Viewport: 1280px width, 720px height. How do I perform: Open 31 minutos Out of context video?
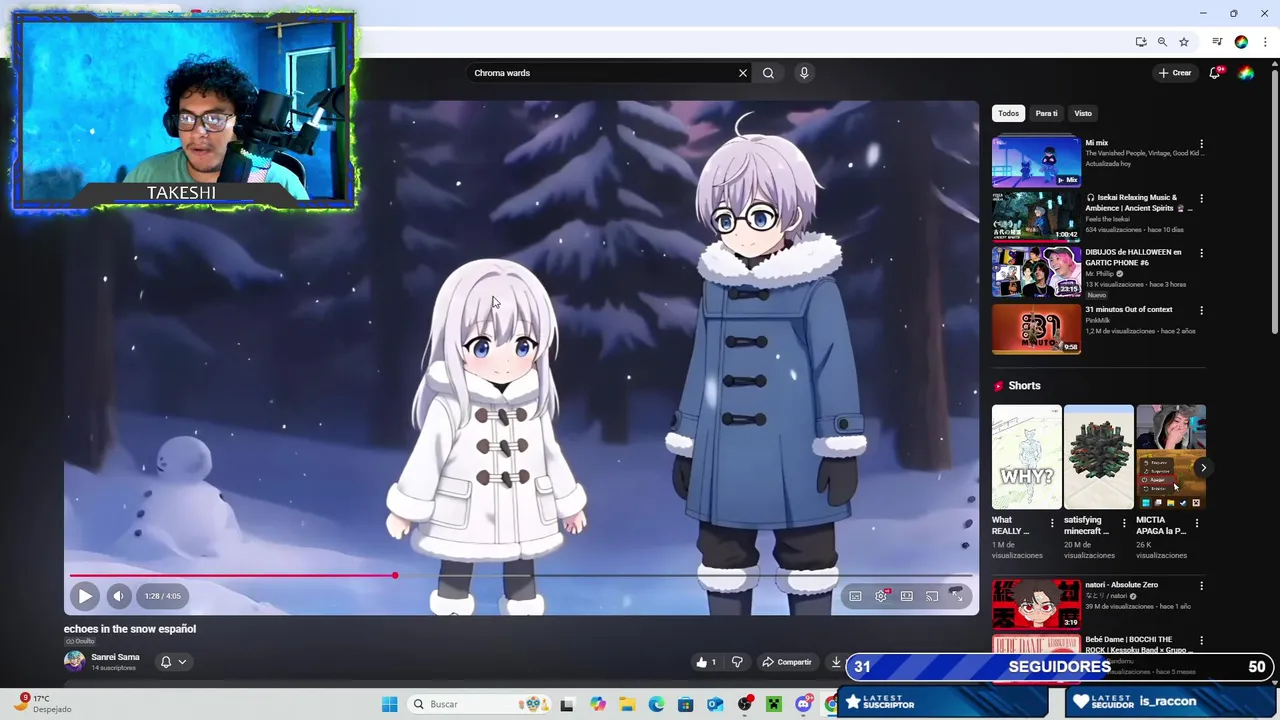pyautogui.click(x=1036, y=329)
